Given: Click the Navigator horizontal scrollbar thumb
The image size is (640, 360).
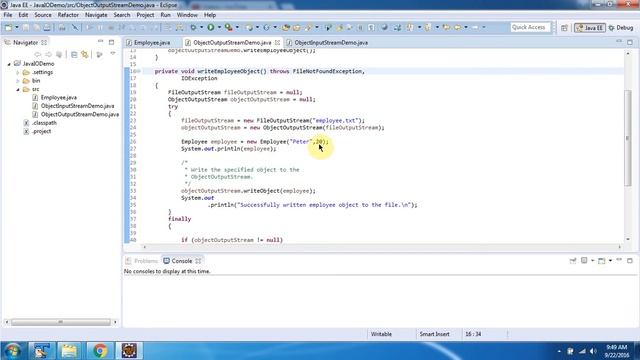Looking at the screenshot, I should (60, 322).
